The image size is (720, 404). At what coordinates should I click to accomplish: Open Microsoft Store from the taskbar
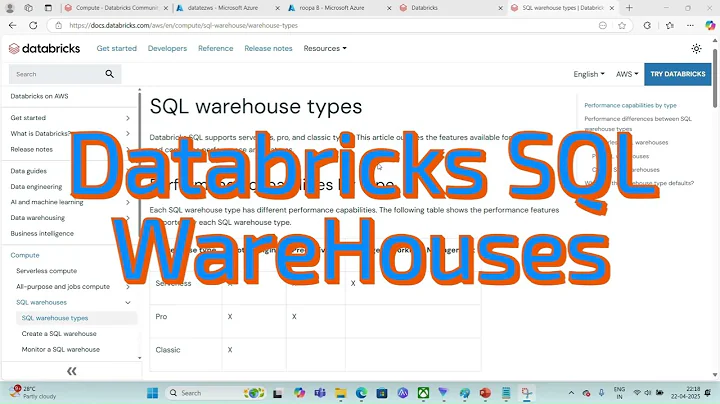pyautogui.click(x=382, y=393)
